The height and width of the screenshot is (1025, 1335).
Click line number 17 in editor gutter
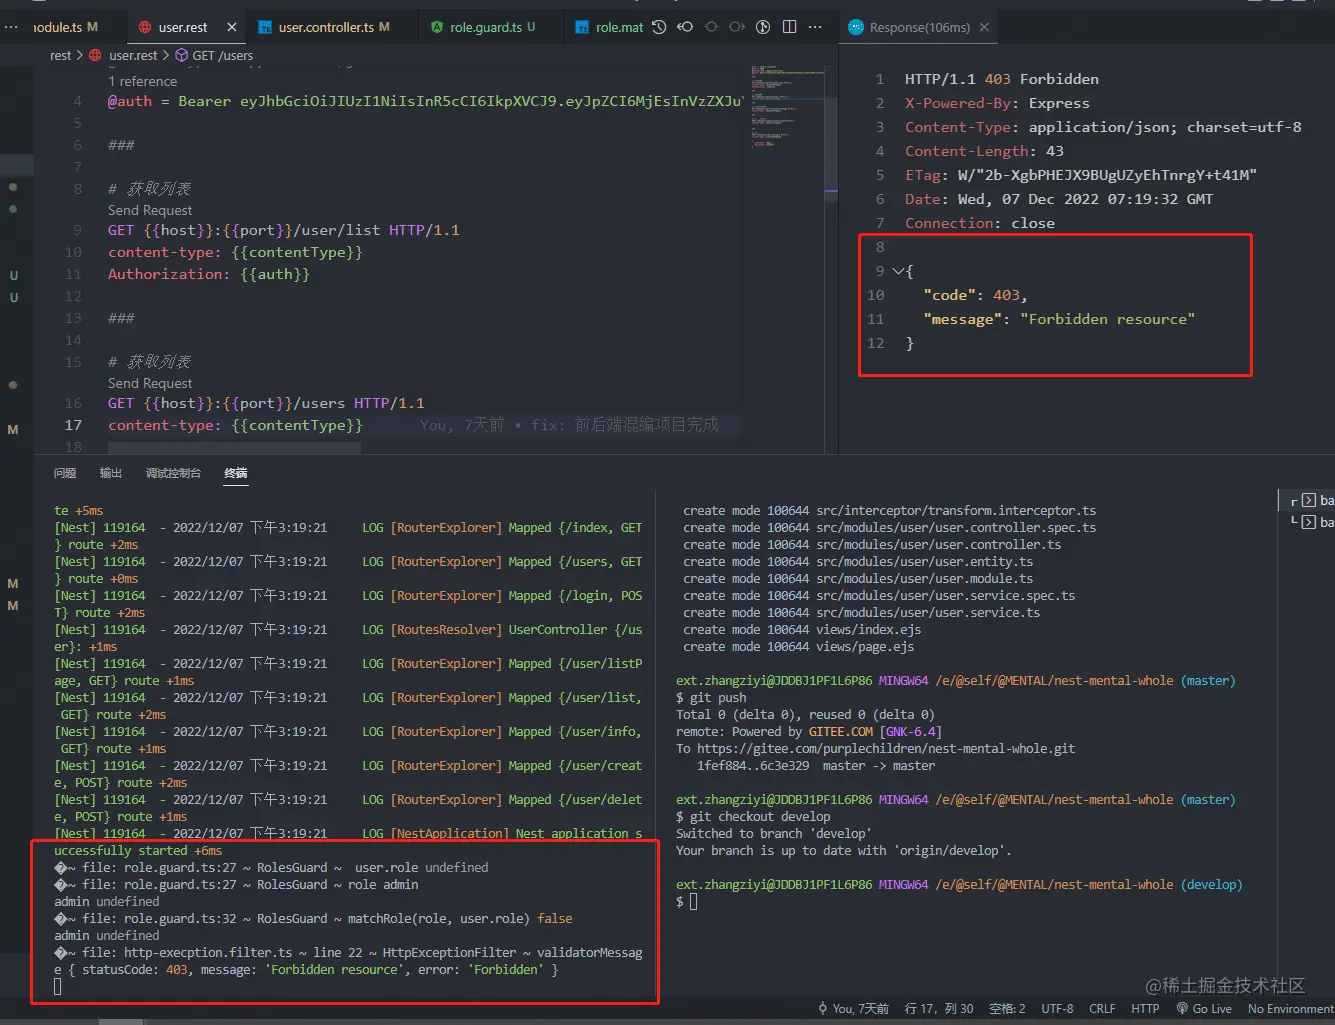tap(73, 425)
